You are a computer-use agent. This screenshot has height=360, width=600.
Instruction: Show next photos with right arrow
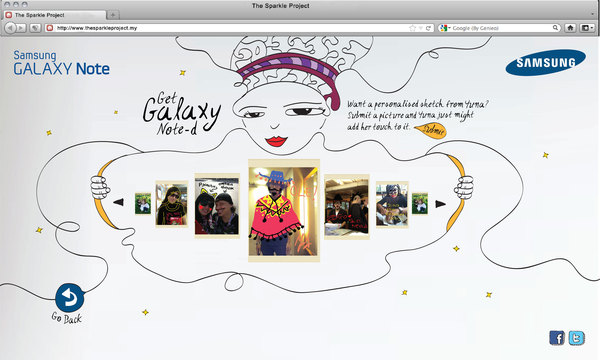[440, 204]
